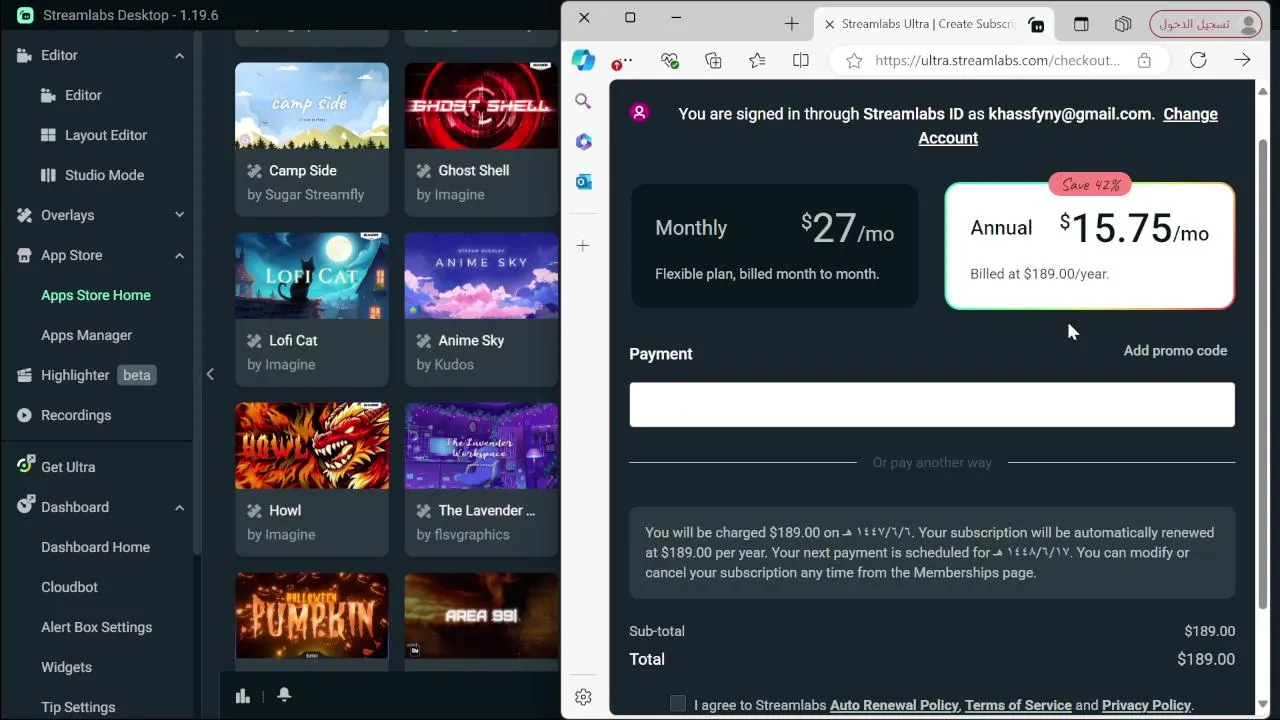1280x720 pixels.
Task: Open the Privacy Policy link
Action: [1146, 705]
